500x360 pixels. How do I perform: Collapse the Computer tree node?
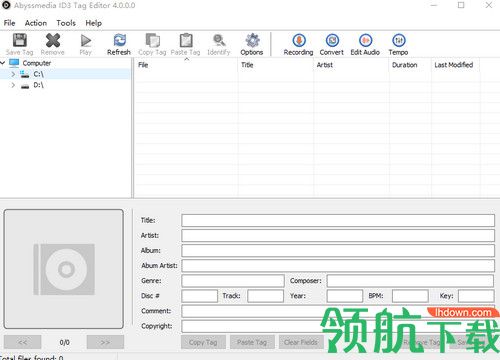[x=3, y=63]
